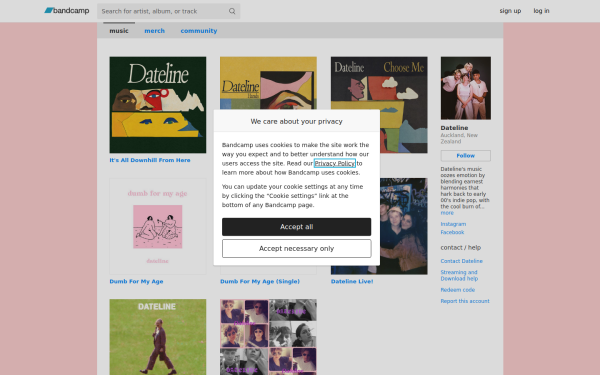Screen dimensions: 600x375
Task: Open Dateline's Instagram link
Action: [453, 224]
